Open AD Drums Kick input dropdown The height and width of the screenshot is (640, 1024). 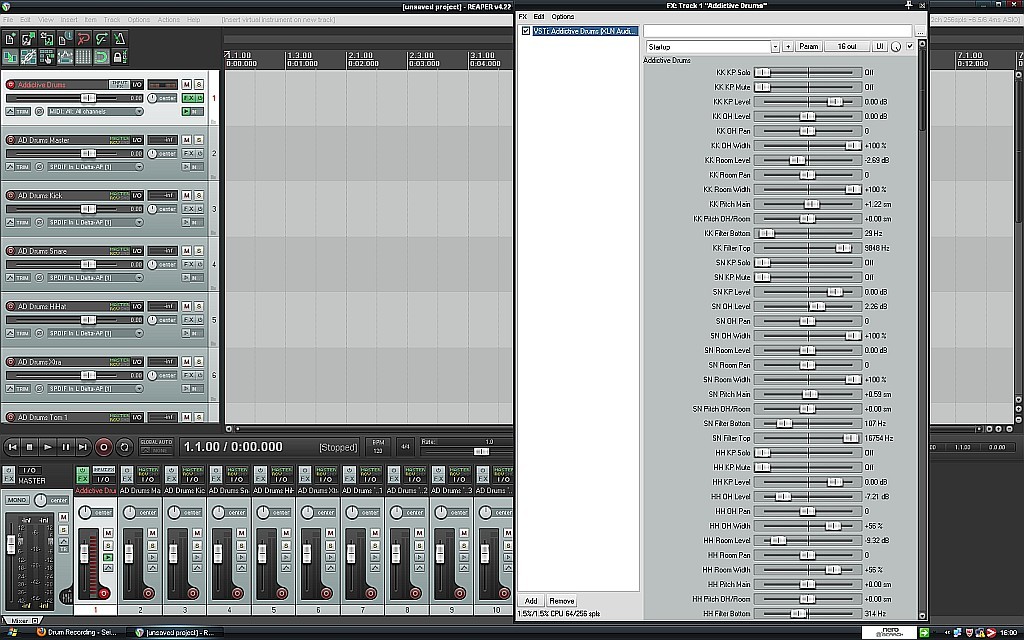pyautogui.click(x=95, y=223)
